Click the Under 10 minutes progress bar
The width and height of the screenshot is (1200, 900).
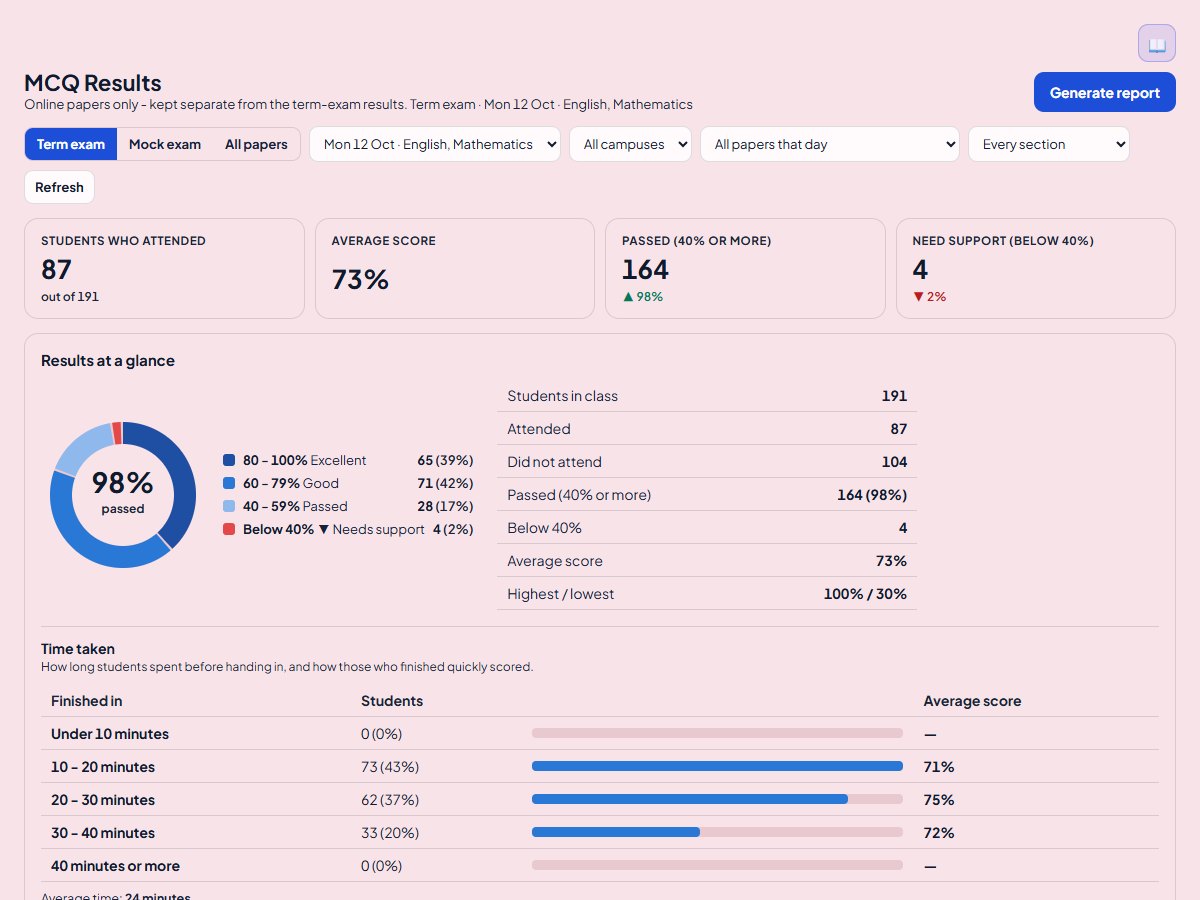coord(717,733)
